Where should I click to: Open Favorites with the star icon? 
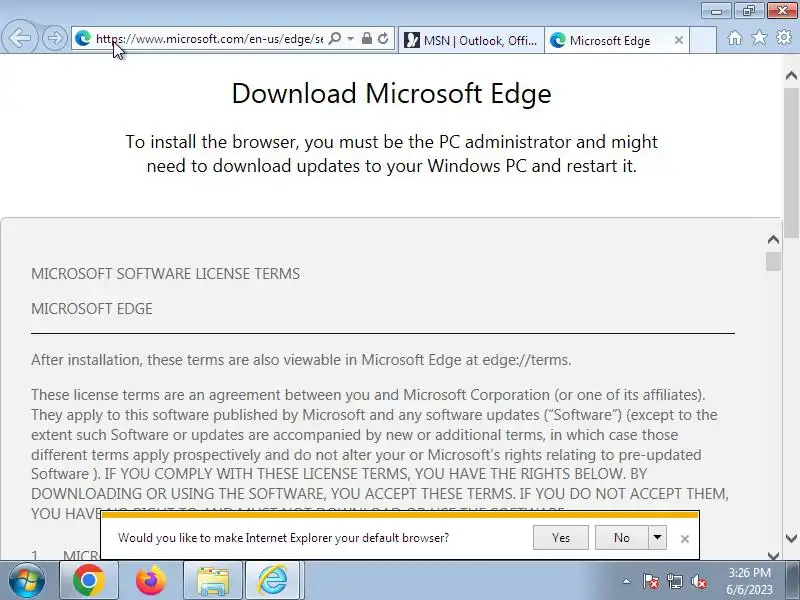coord(759,37)
